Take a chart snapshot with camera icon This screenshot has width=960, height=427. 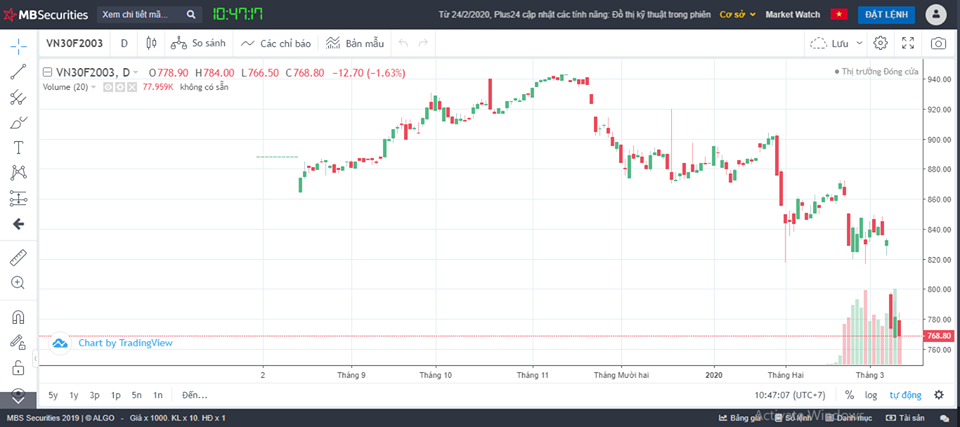coord(938,44)
